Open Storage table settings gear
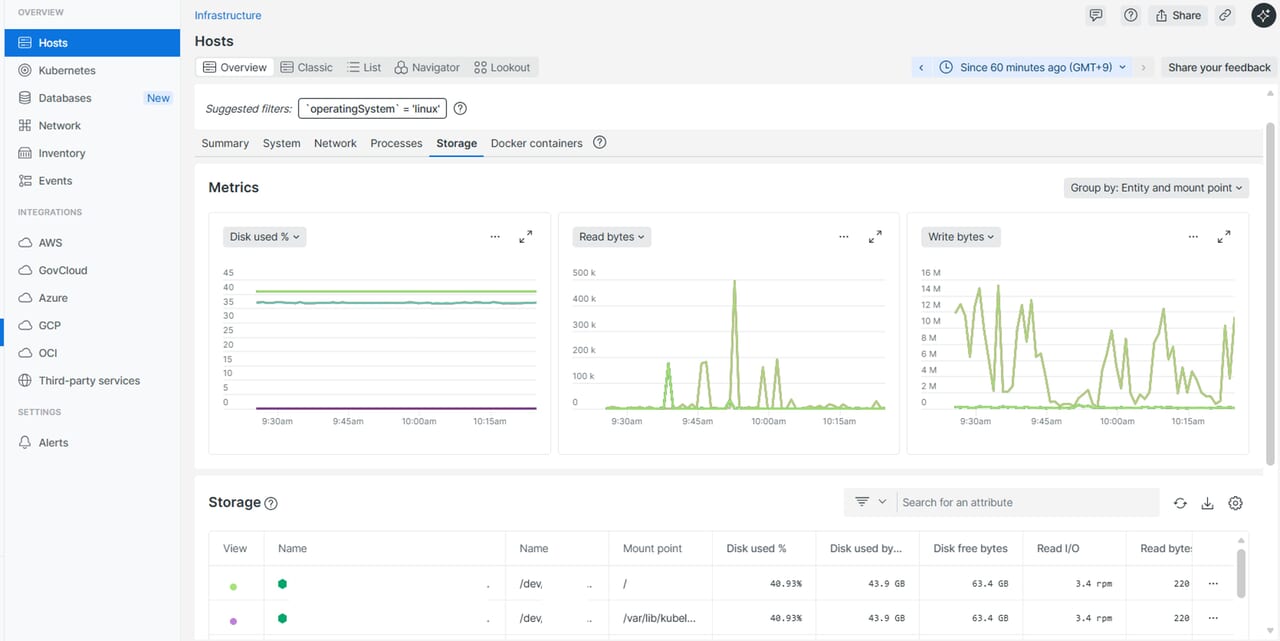This screenshot has height=641, width=1280. [x=1235, y=503]
